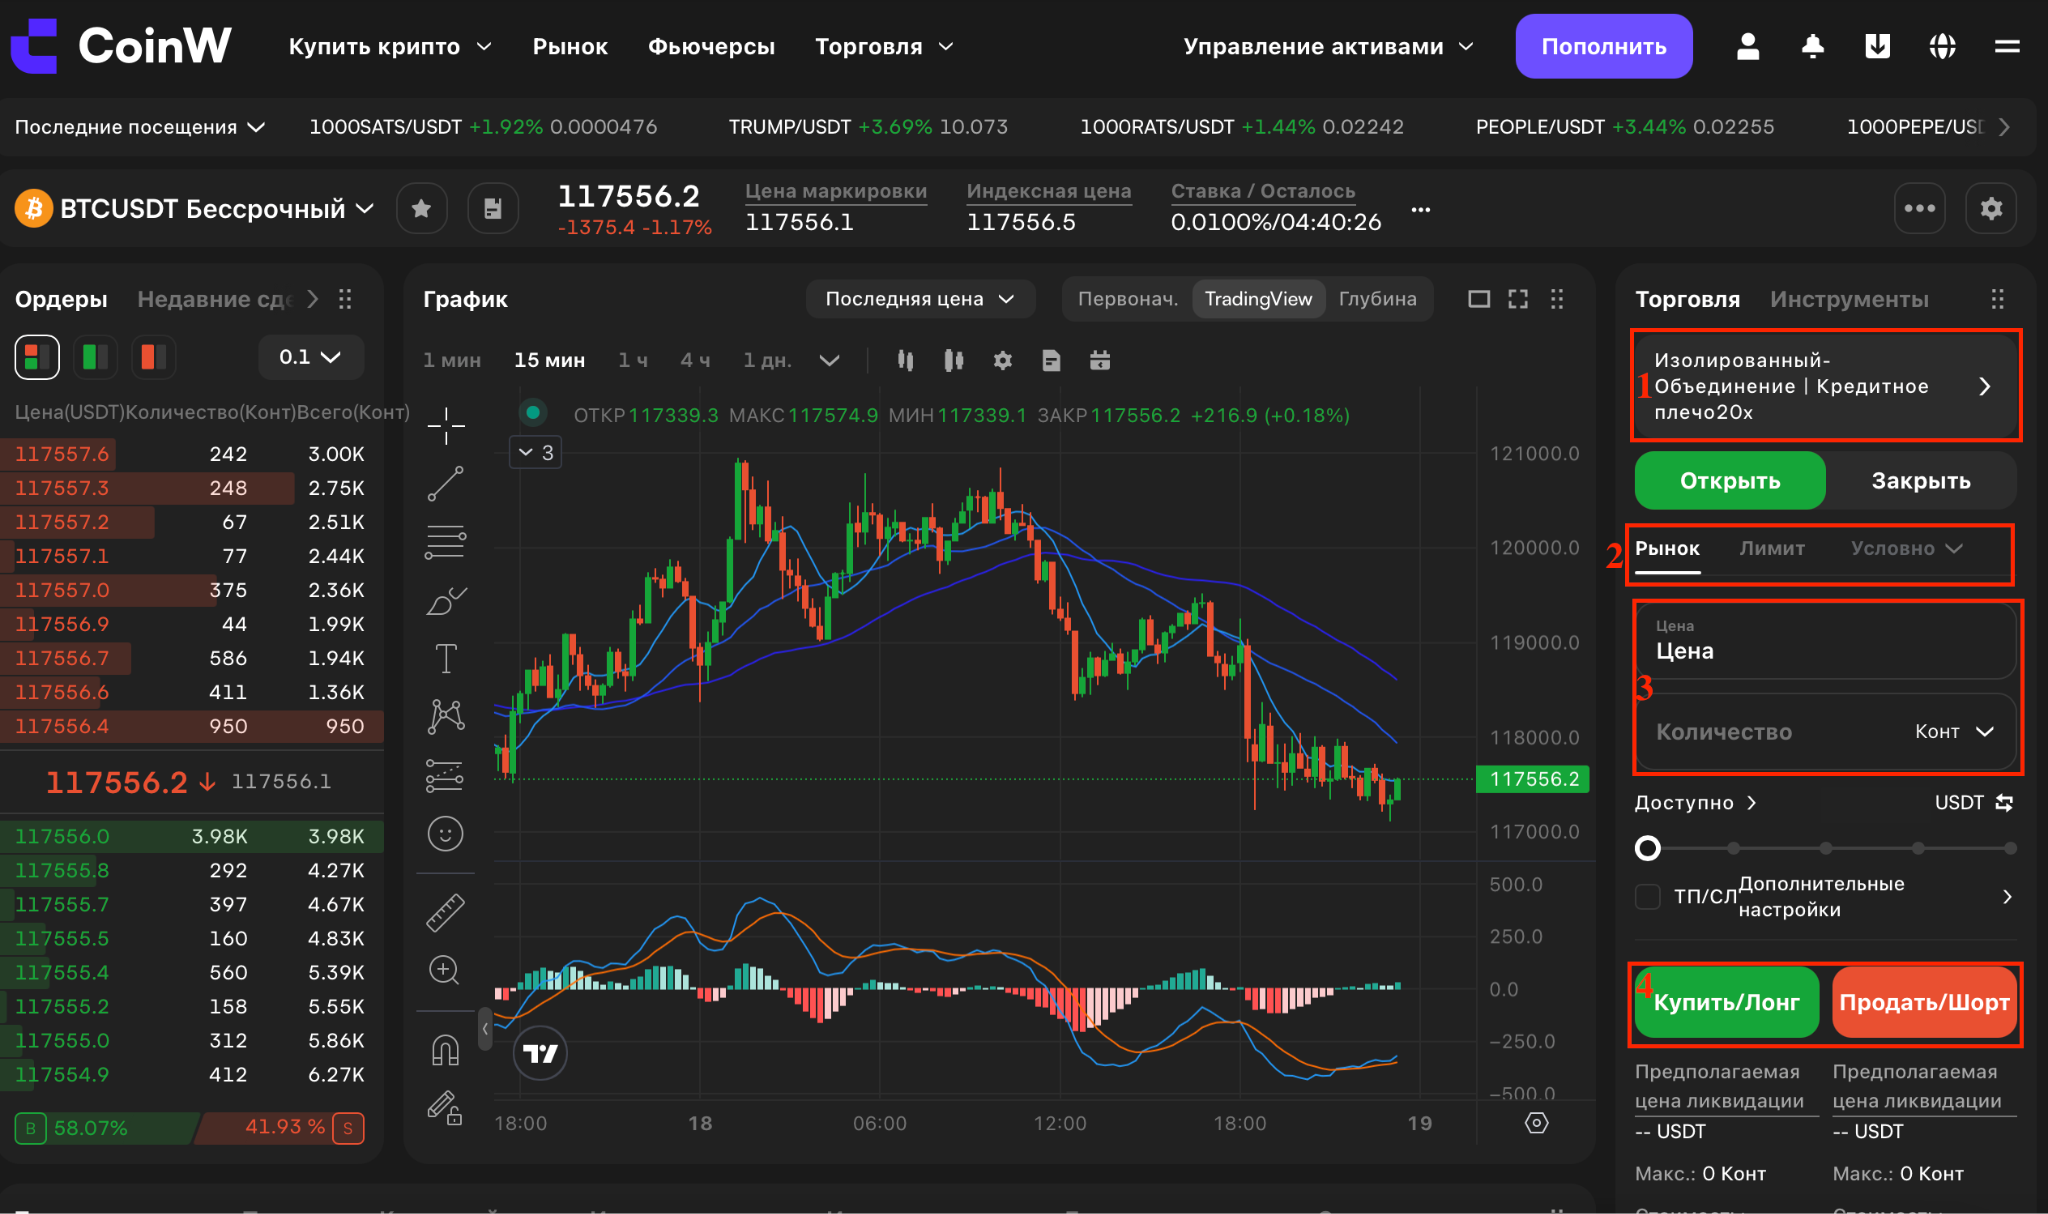Open the Последняя цена dropdown
Image resolution: width=2048 pixels, height=1214 pixels.
[x=920, y=299]
